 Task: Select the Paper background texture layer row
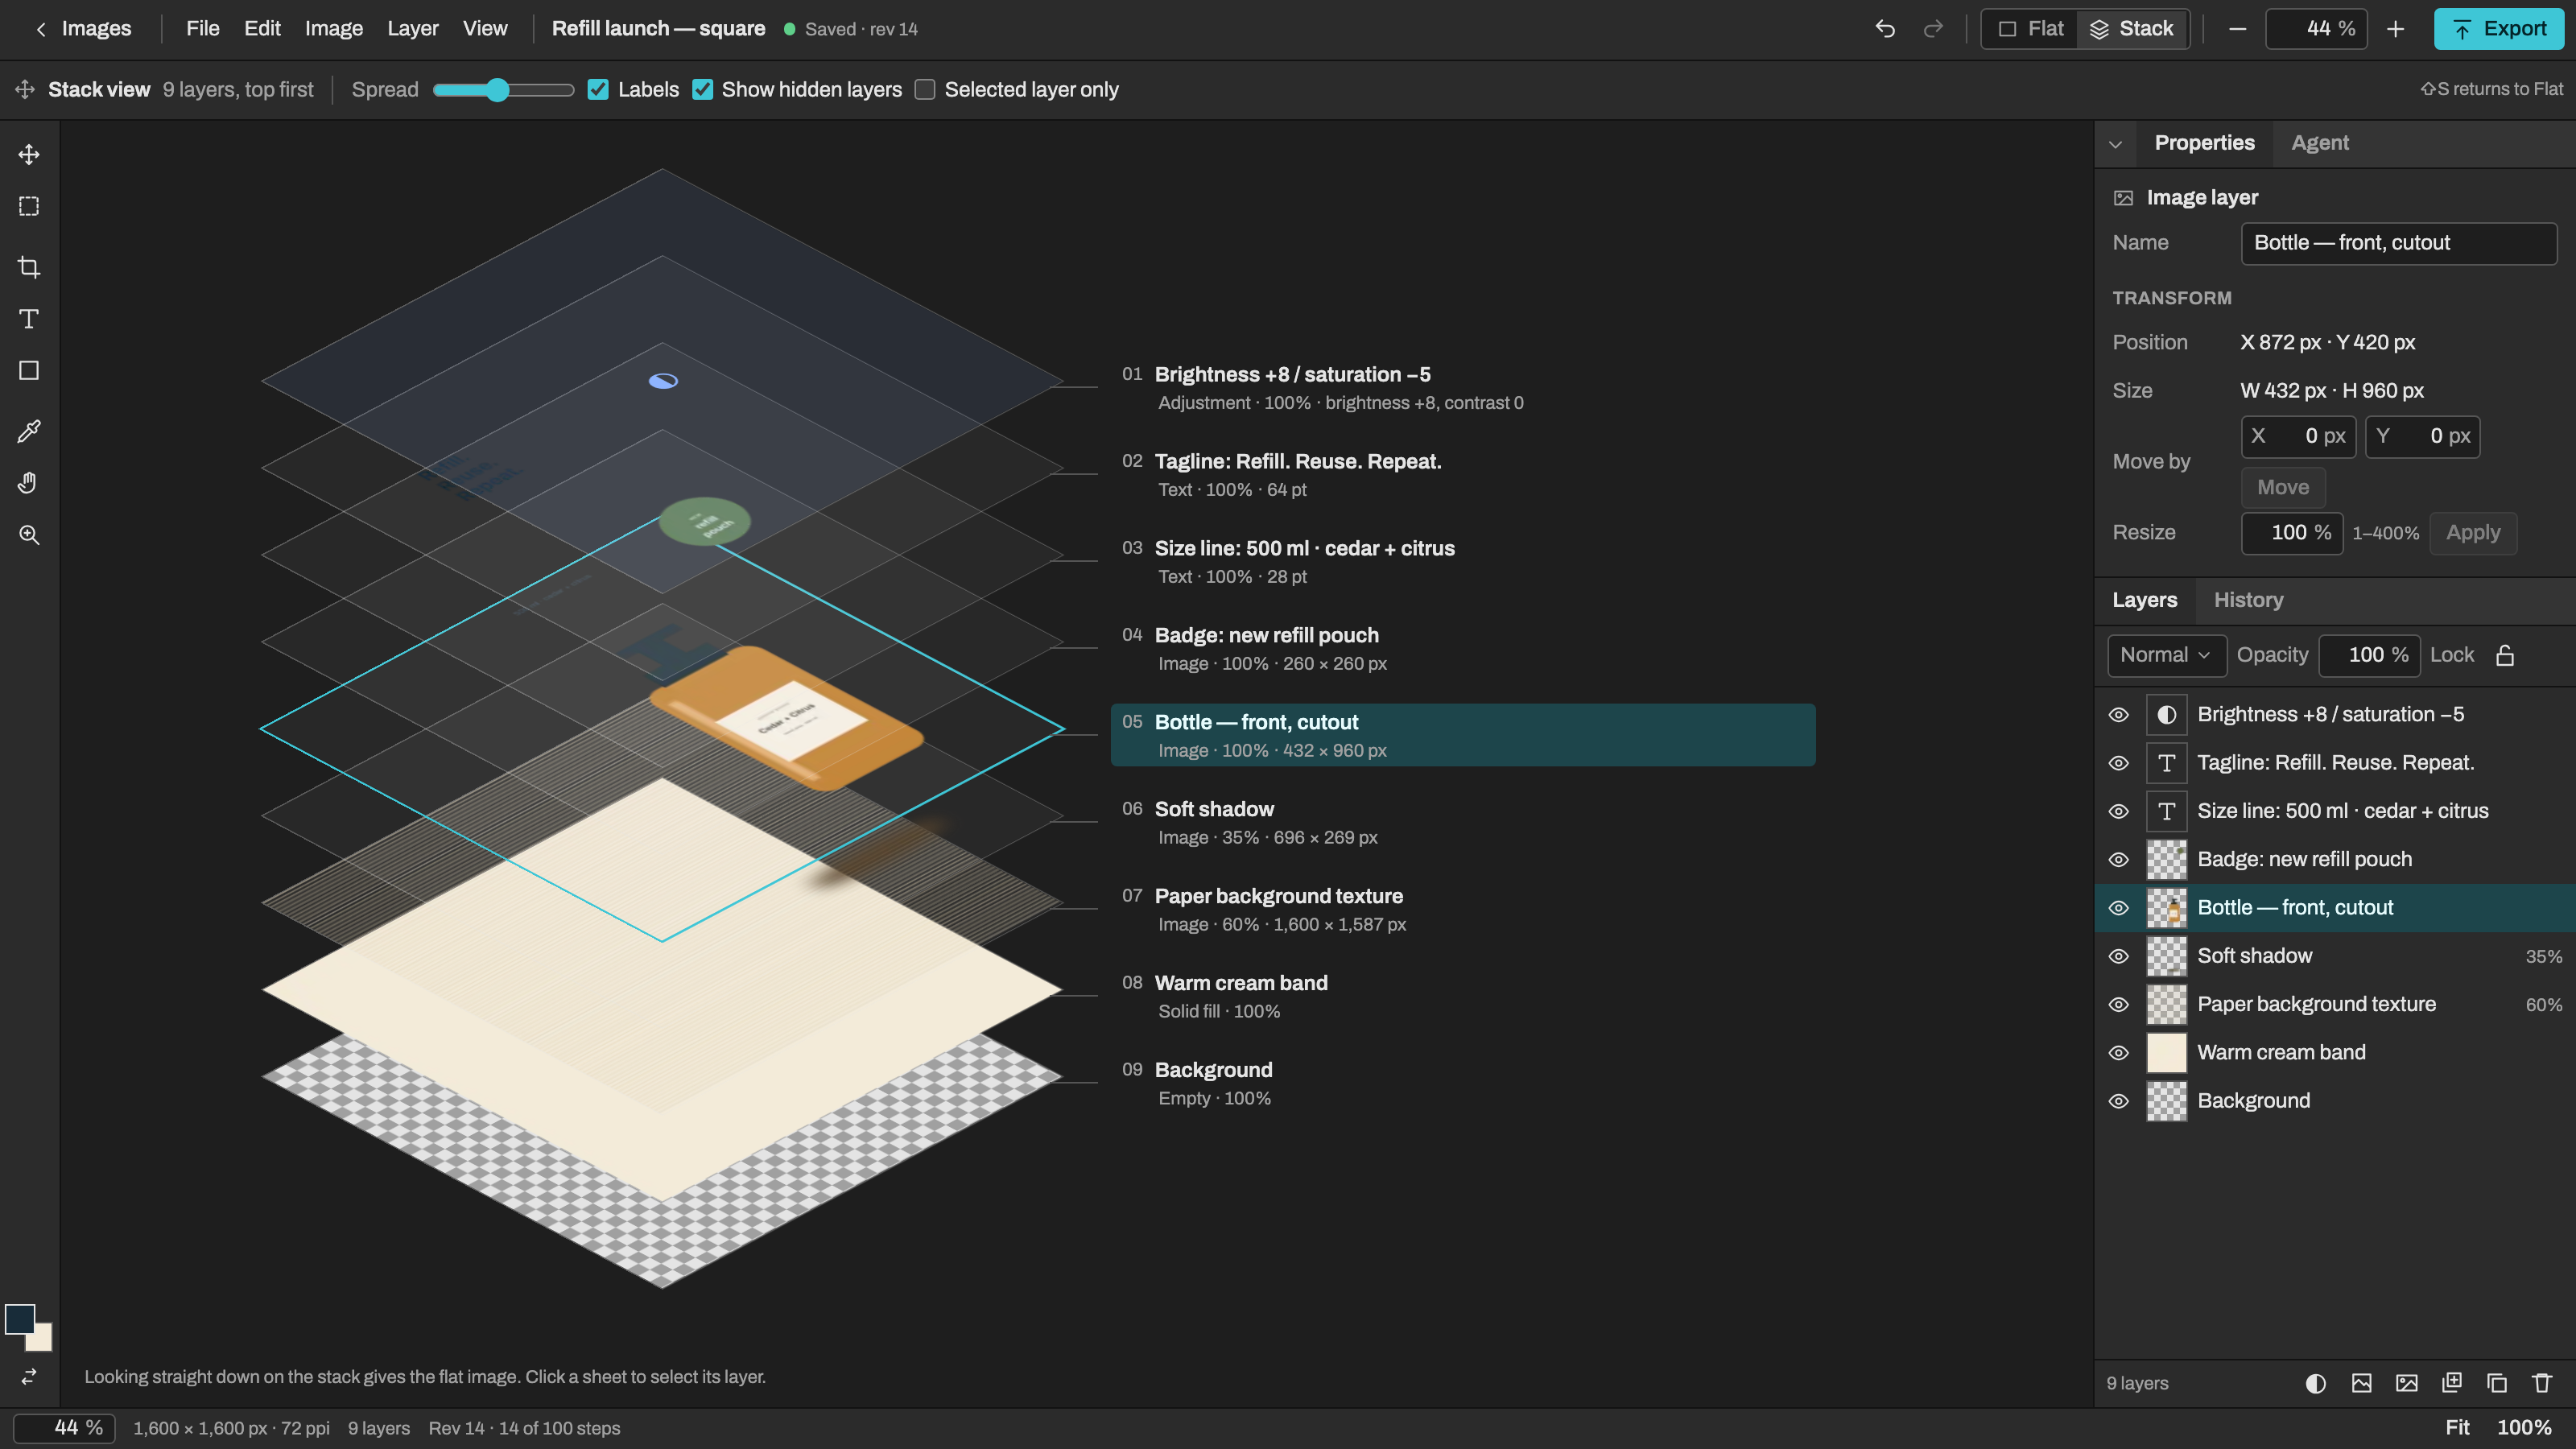point(2336,1005)
